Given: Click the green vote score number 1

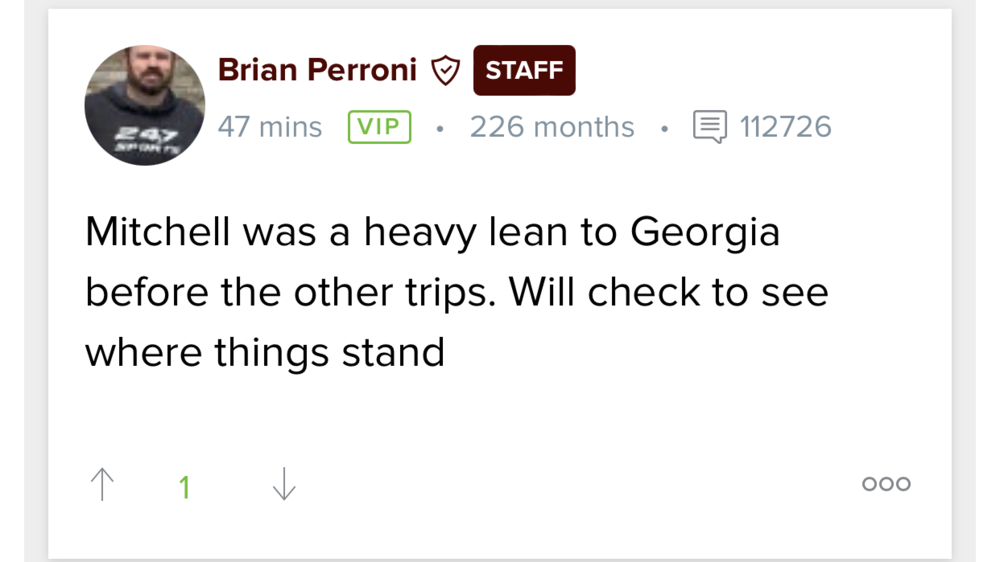Looking at the screenshot, I should tap(184, 487).
